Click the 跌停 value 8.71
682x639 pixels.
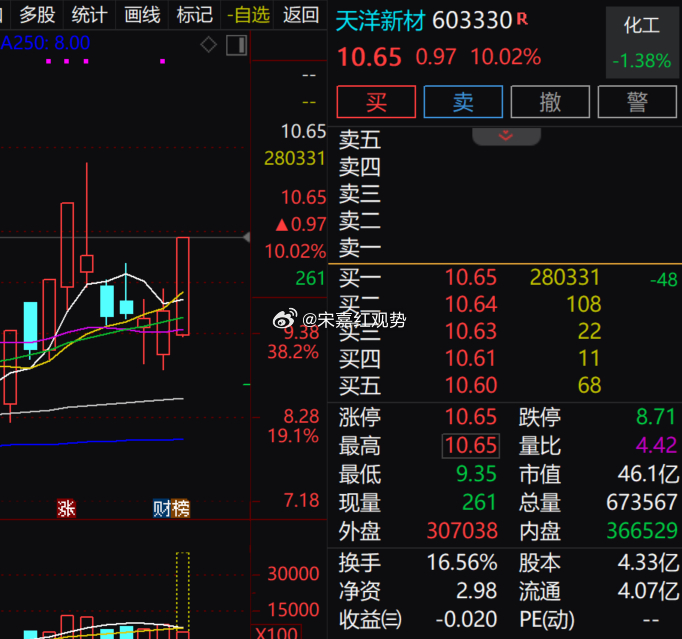coord(655,417)
